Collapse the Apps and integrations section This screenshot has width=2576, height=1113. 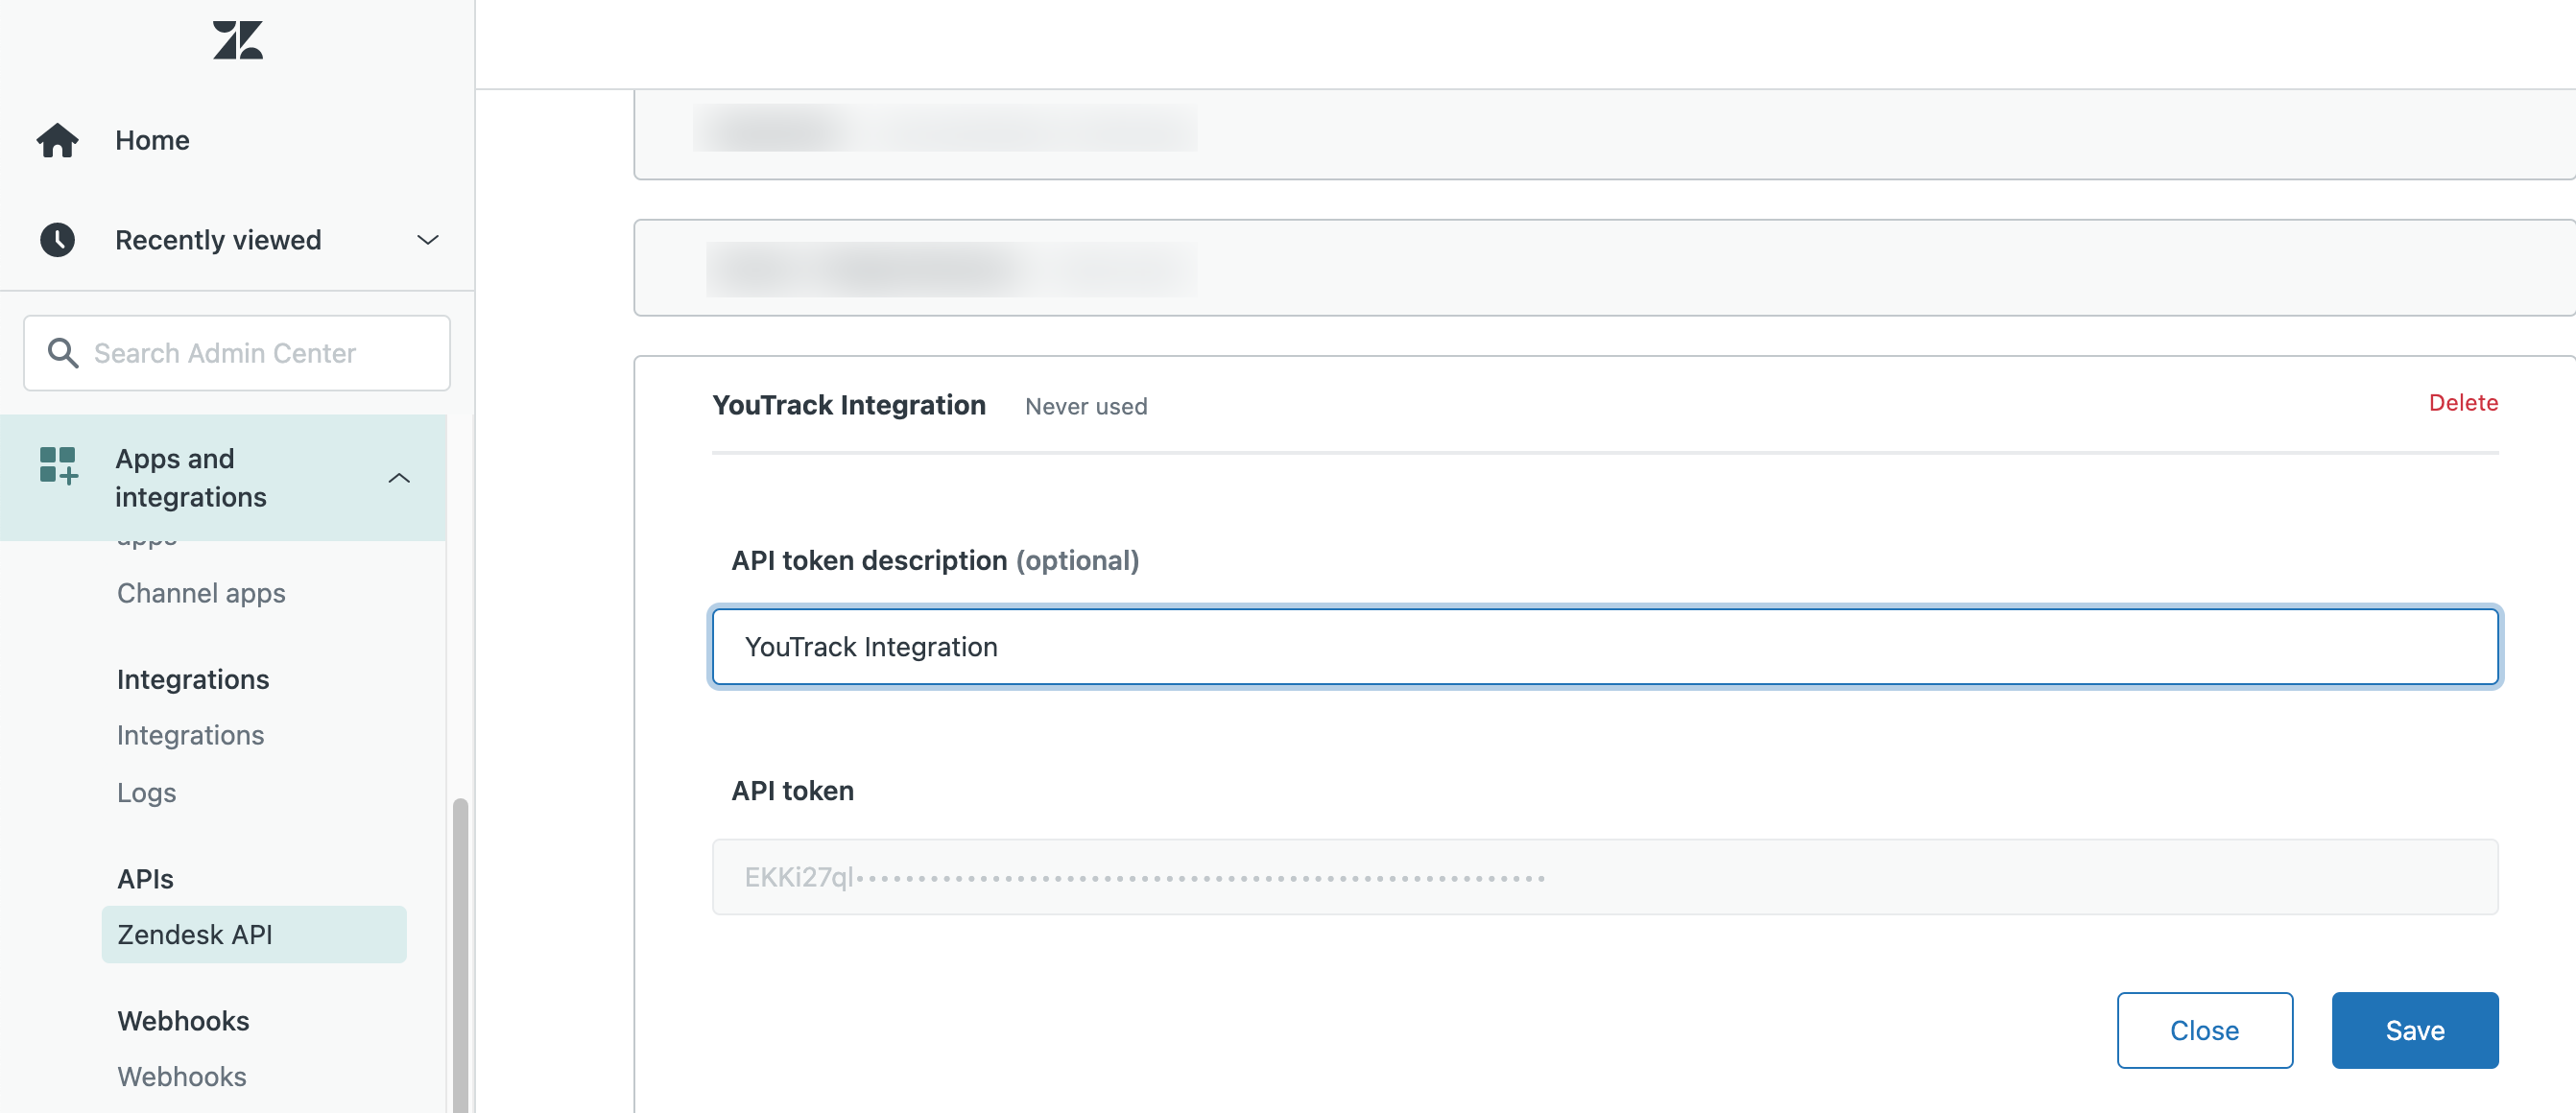pyautogui.click(x=400, y=477)
